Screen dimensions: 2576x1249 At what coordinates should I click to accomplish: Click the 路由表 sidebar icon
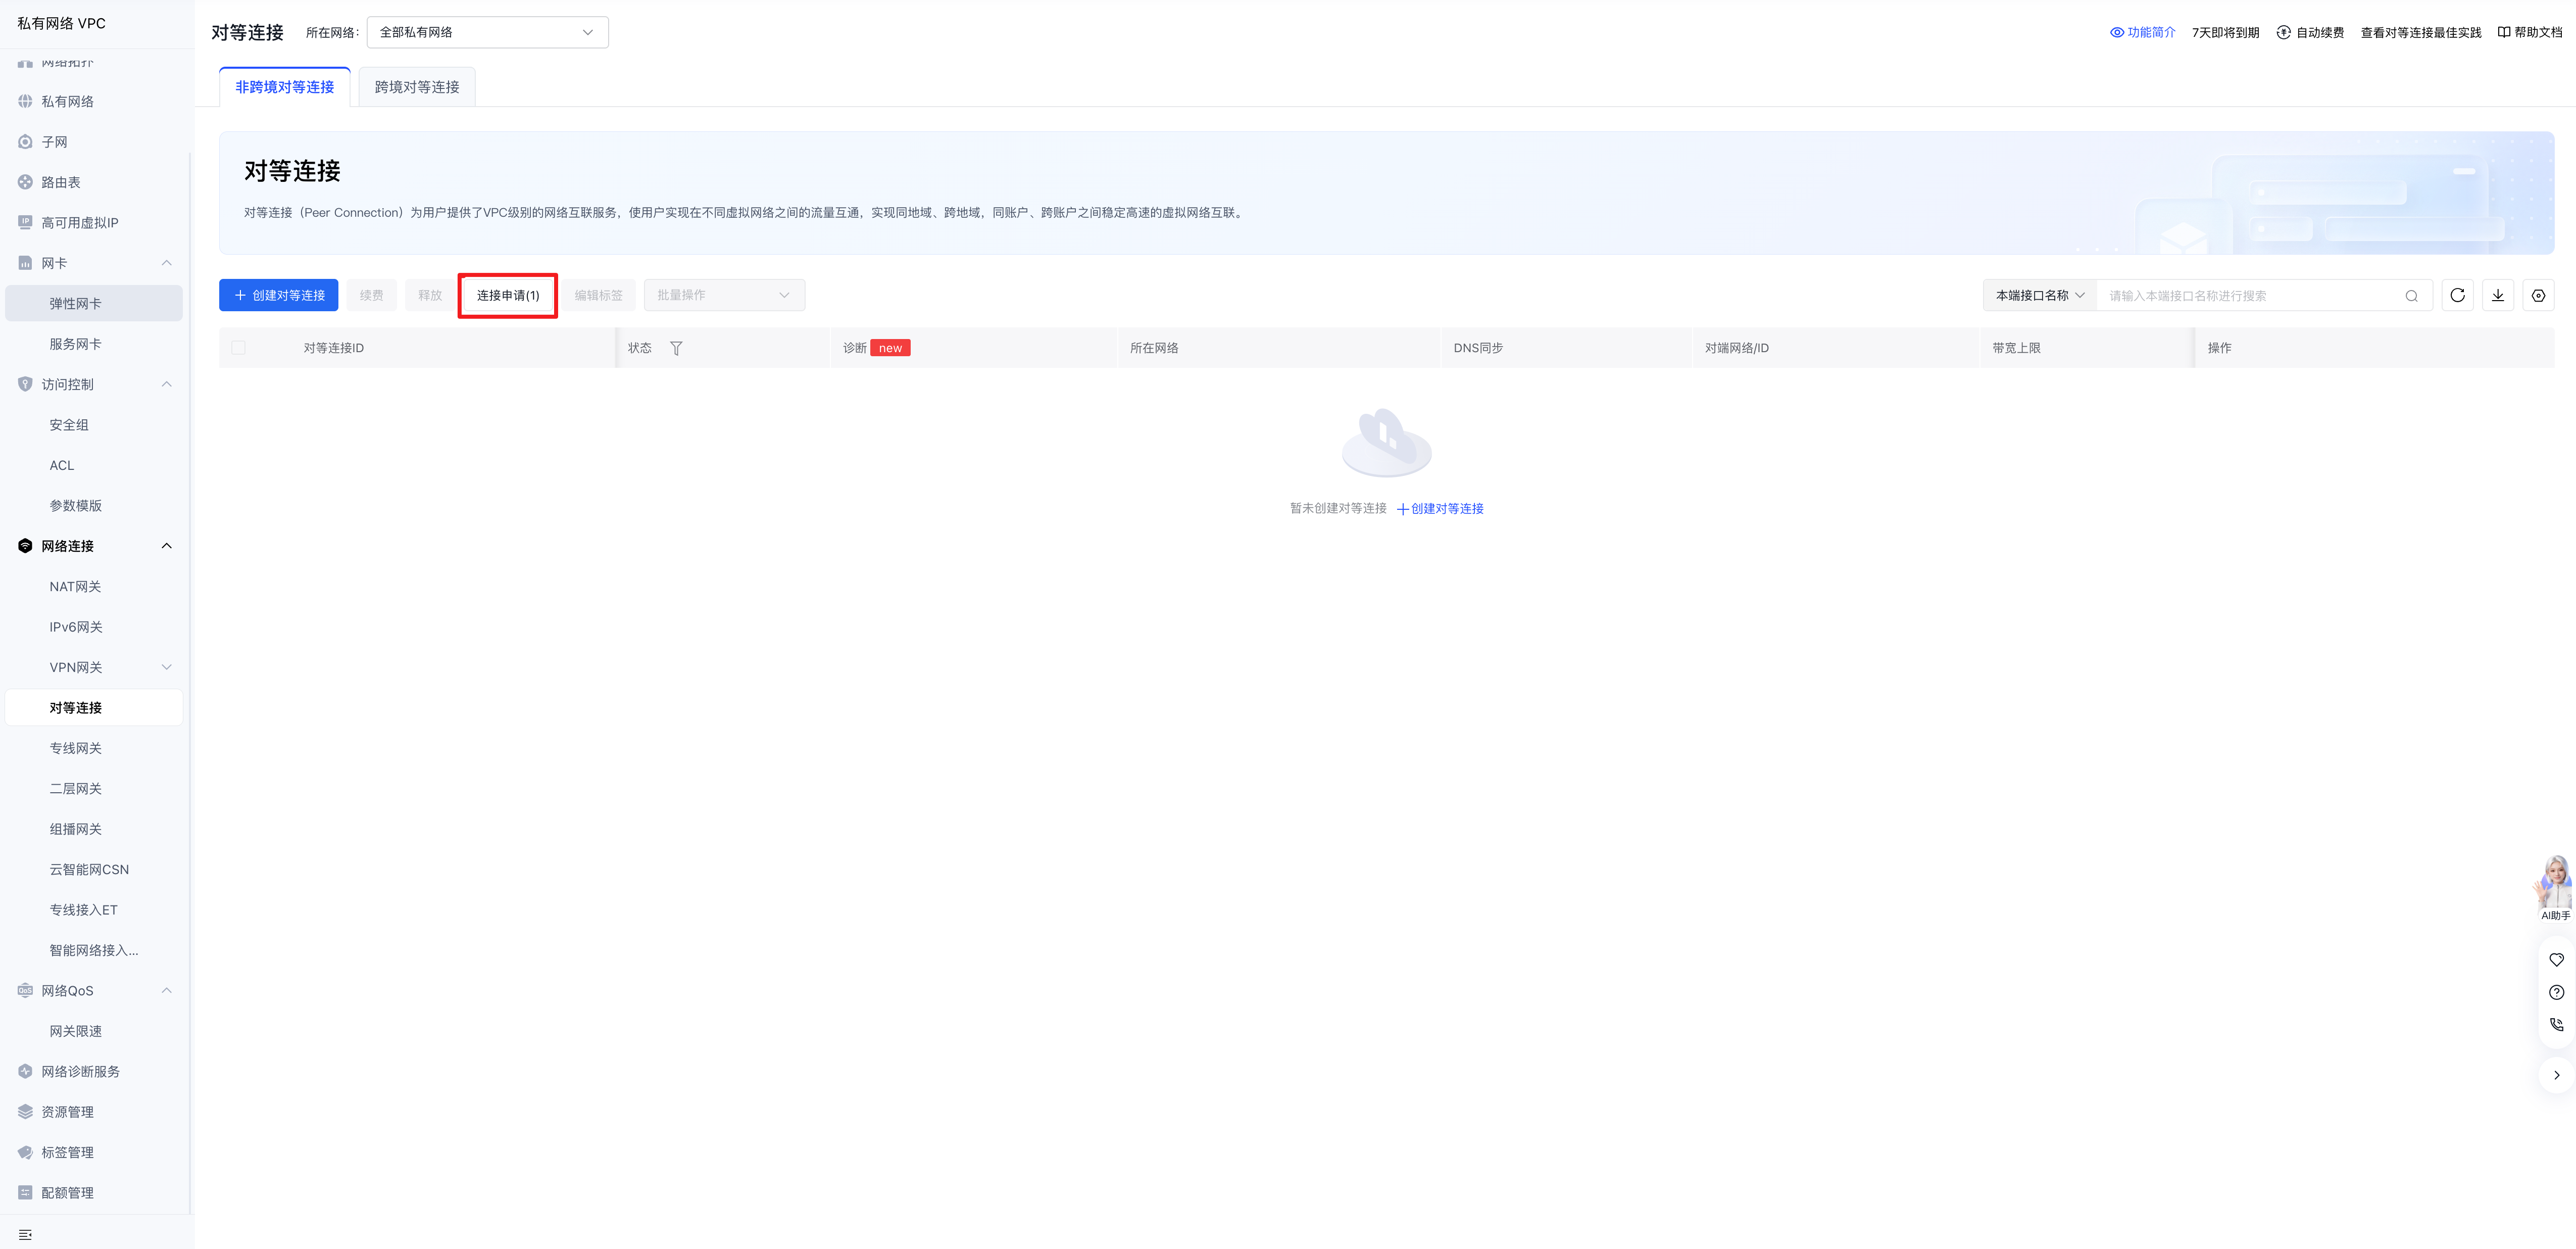point(25,182)
